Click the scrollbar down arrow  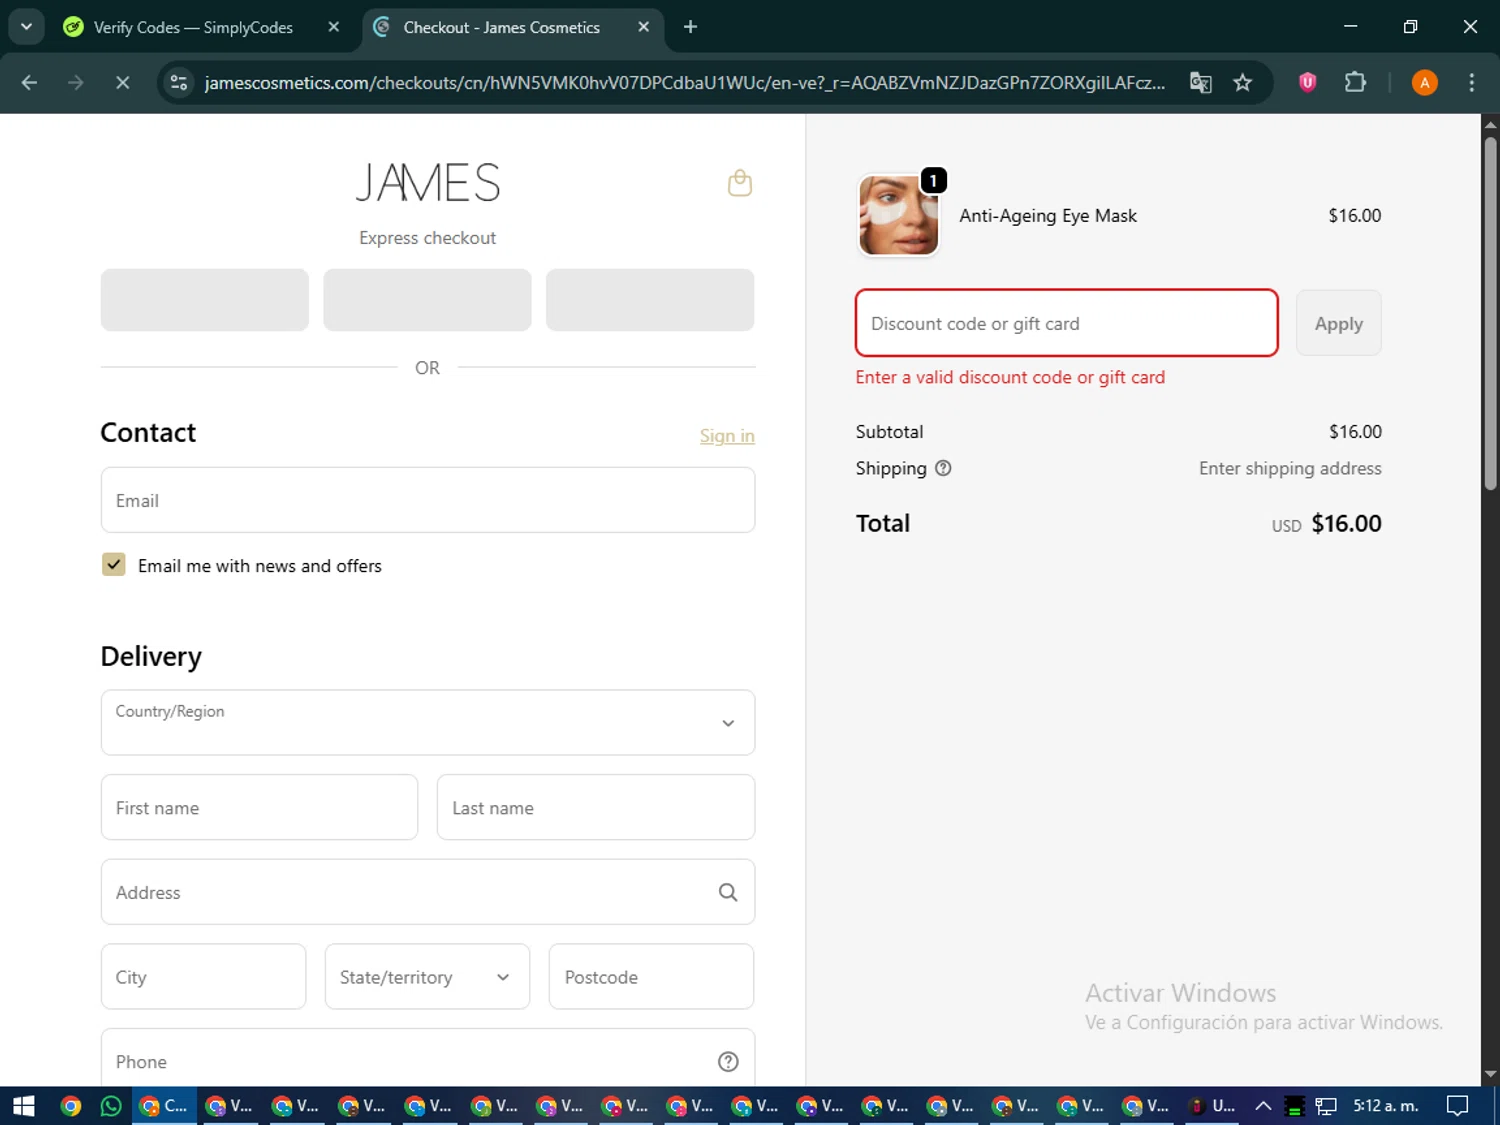click(x=1490, y=1075)
